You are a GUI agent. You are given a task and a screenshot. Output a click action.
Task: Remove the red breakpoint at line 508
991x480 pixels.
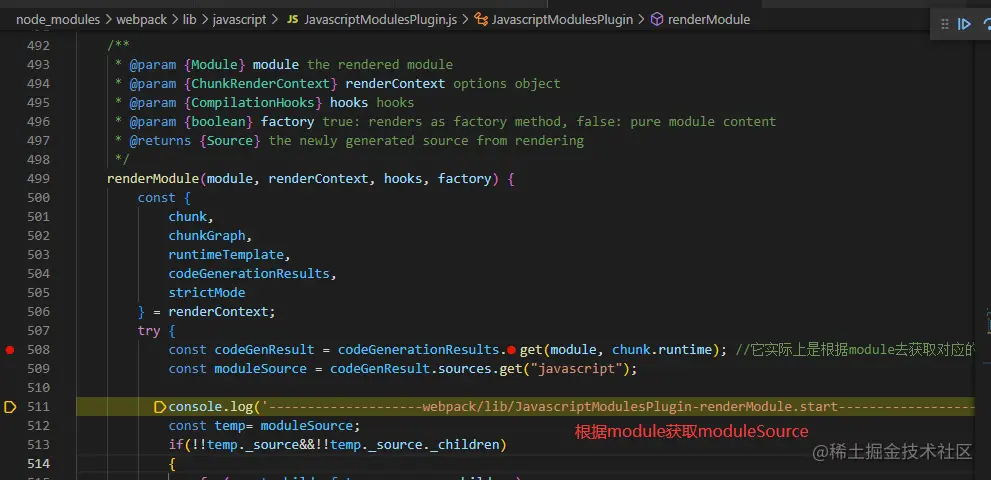9,350
